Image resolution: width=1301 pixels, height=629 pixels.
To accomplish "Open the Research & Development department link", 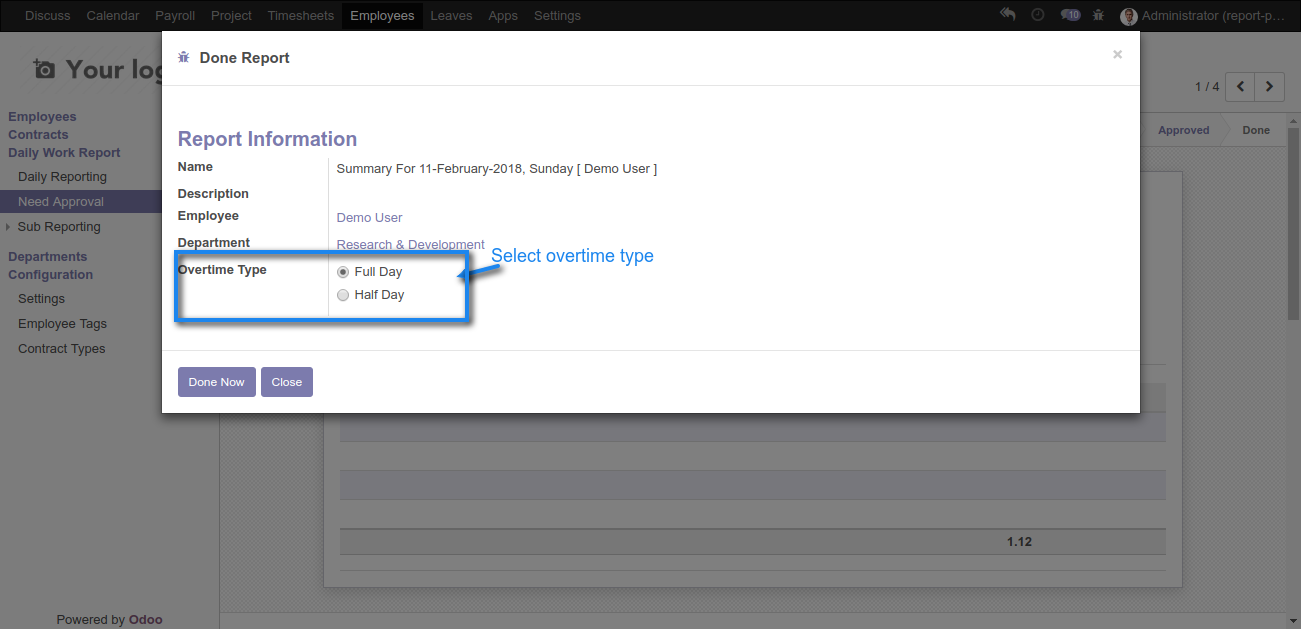I will (x=410, y=244).
